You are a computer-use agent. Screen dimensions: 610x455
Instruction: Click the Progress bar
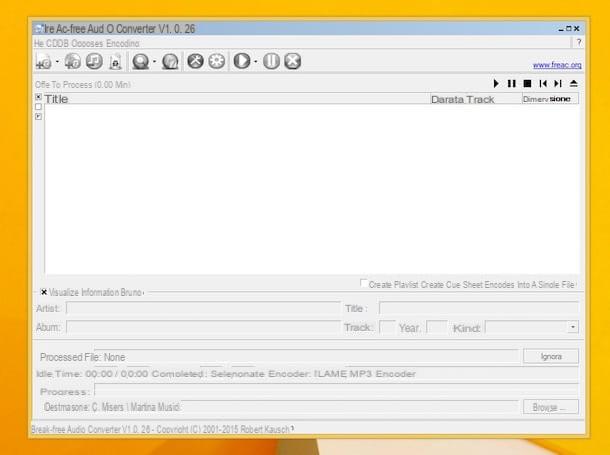coord(337,390)
